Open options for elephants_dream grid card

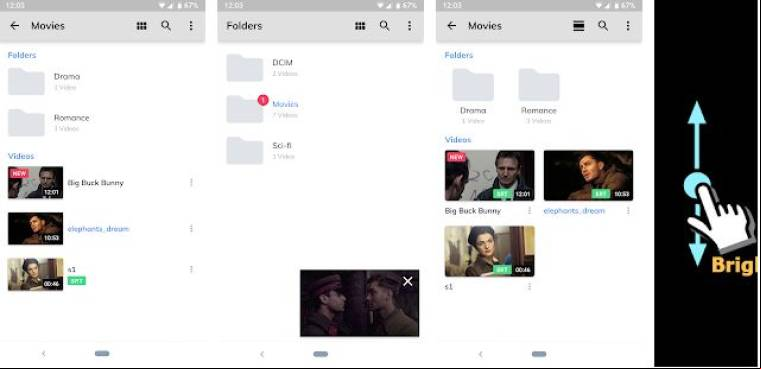click(628, 211)
